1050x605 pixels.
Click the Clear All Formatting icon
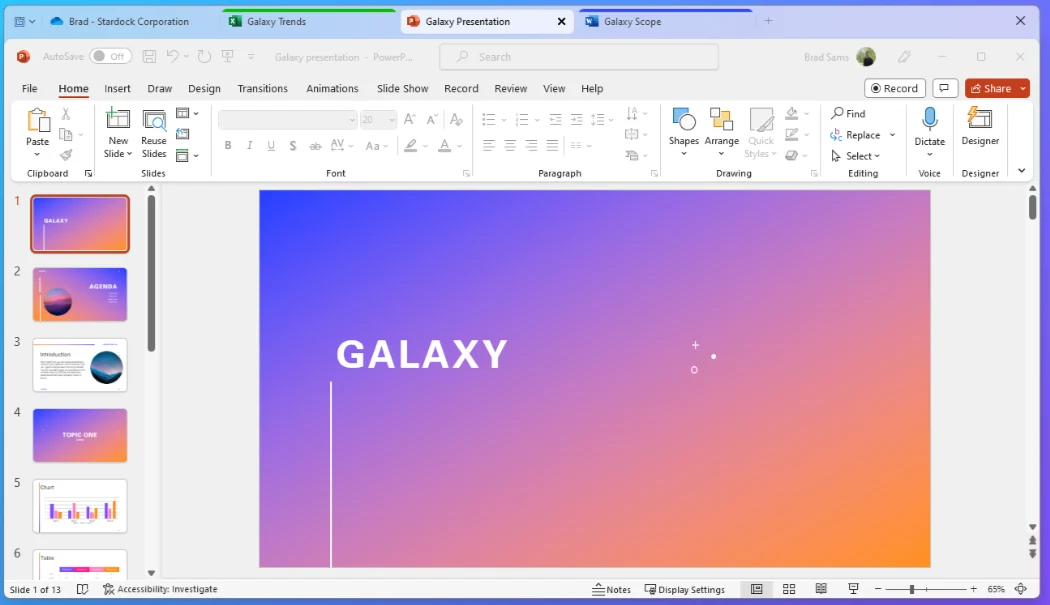pyautogui.click(x=457, y=119)
